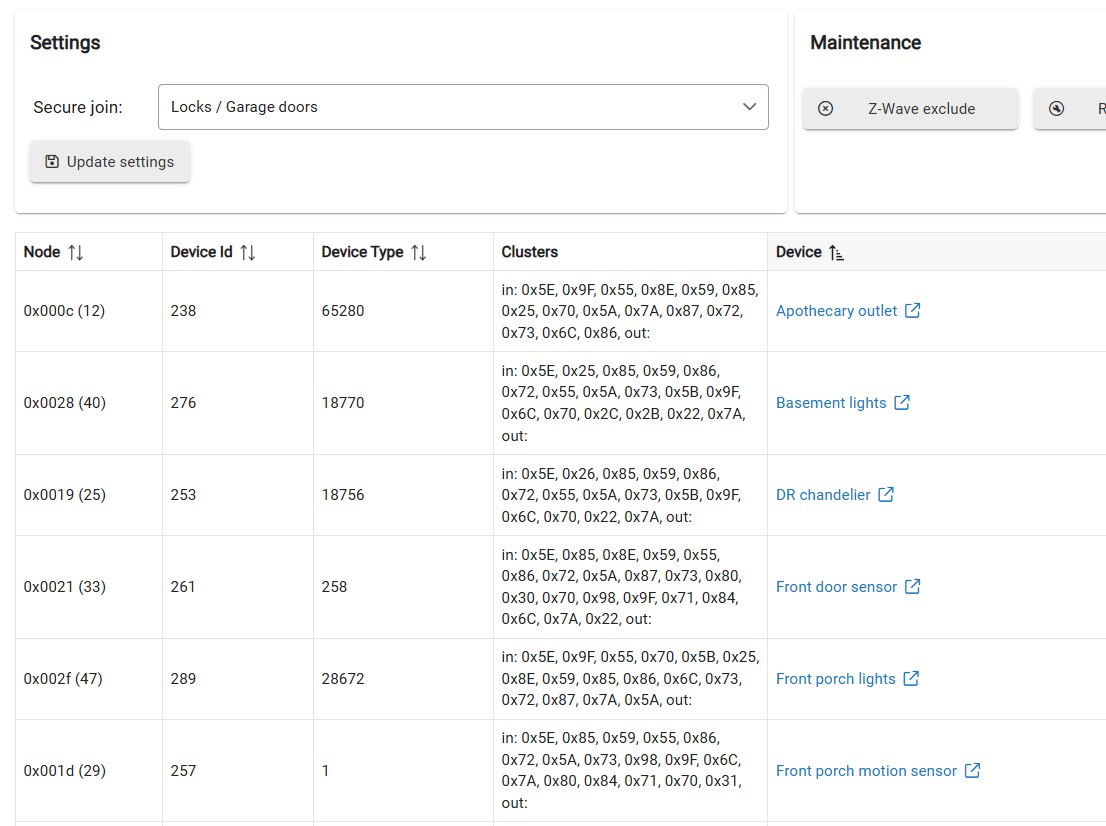Image resolution: width=1106 pixels, height=826 pixels.
Task: Click the Settings panel heading
Action: 65,42
